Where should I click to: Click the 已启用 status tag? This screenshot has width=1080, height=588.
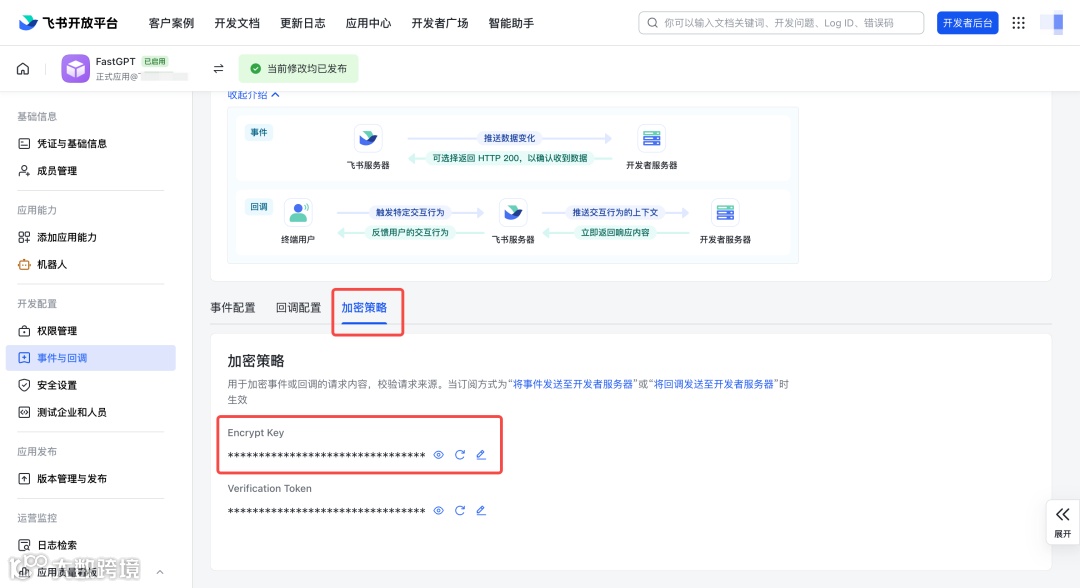154,61
